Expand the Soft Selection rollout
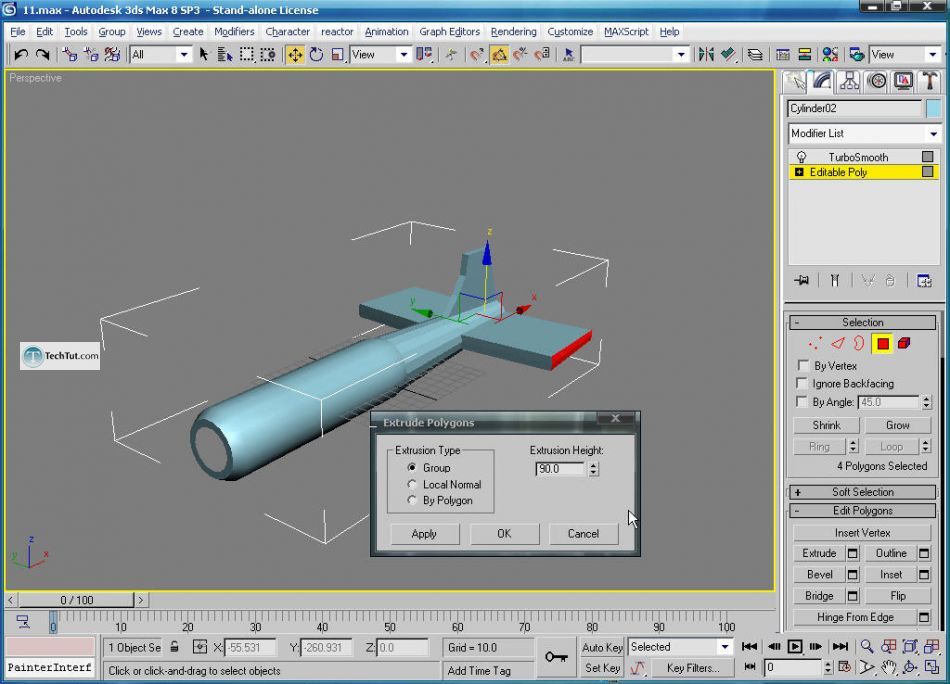Screen dimensions: 950x684 863,492
